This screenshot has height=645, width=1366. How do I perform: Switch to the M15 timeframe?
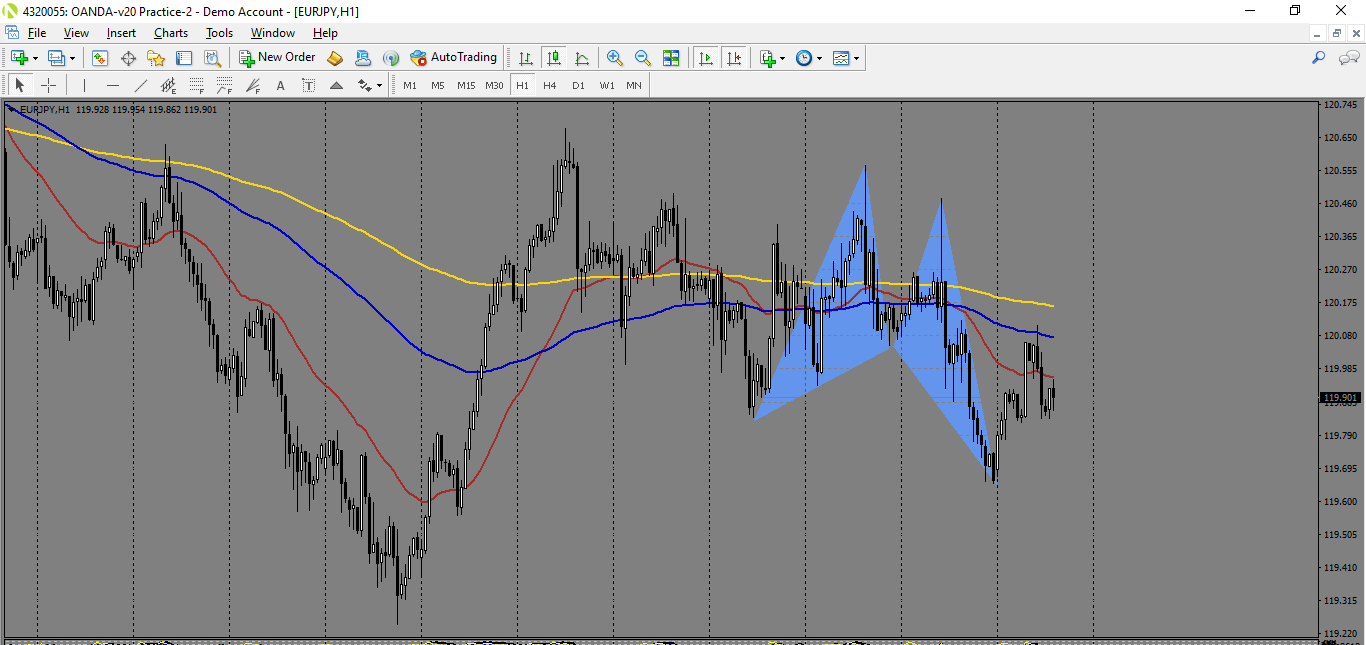click(x=466, y=85)
